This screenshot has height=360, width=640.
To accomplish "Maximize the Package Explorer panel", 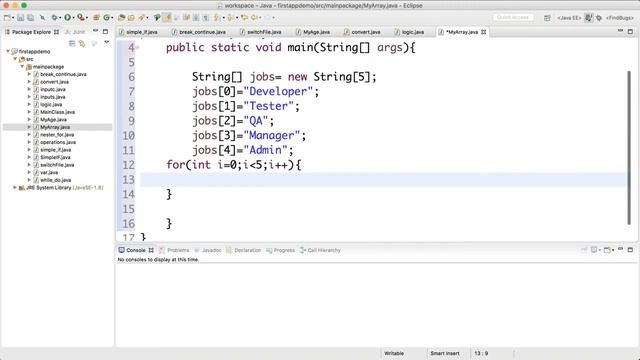I will pyautogui.click(x=105, y=31).
